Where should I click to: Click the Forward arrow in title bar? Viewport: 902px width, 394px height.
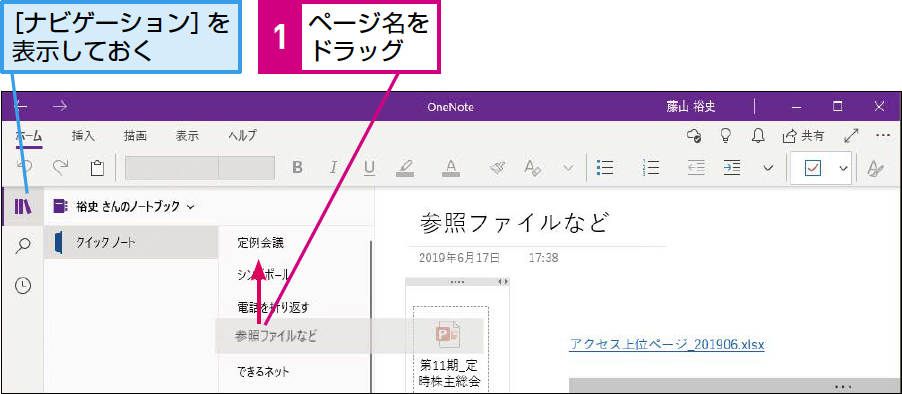click(60, 106)
